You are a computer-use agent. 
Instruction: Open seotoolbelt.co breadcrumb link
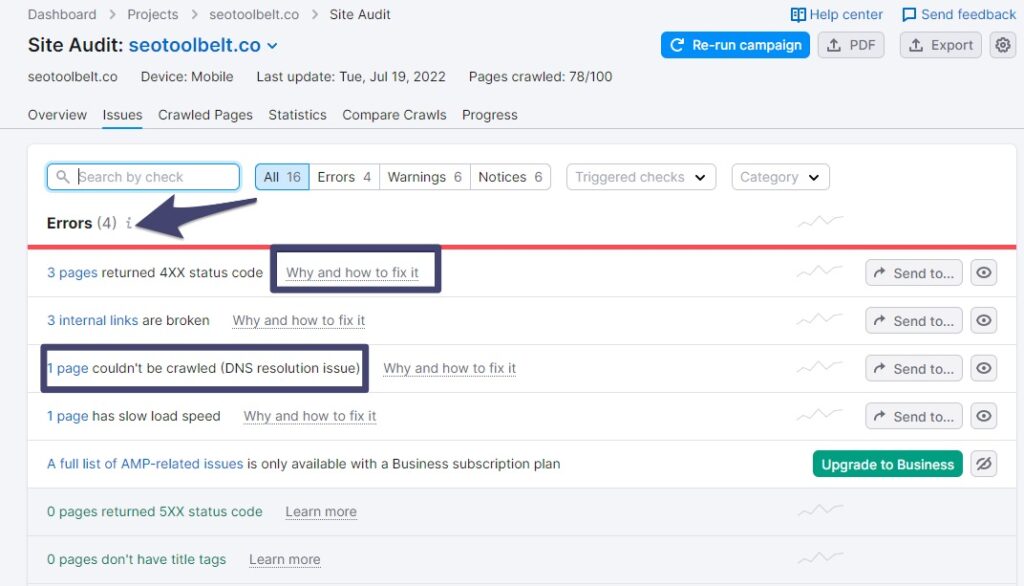click(x=254, y=14)
